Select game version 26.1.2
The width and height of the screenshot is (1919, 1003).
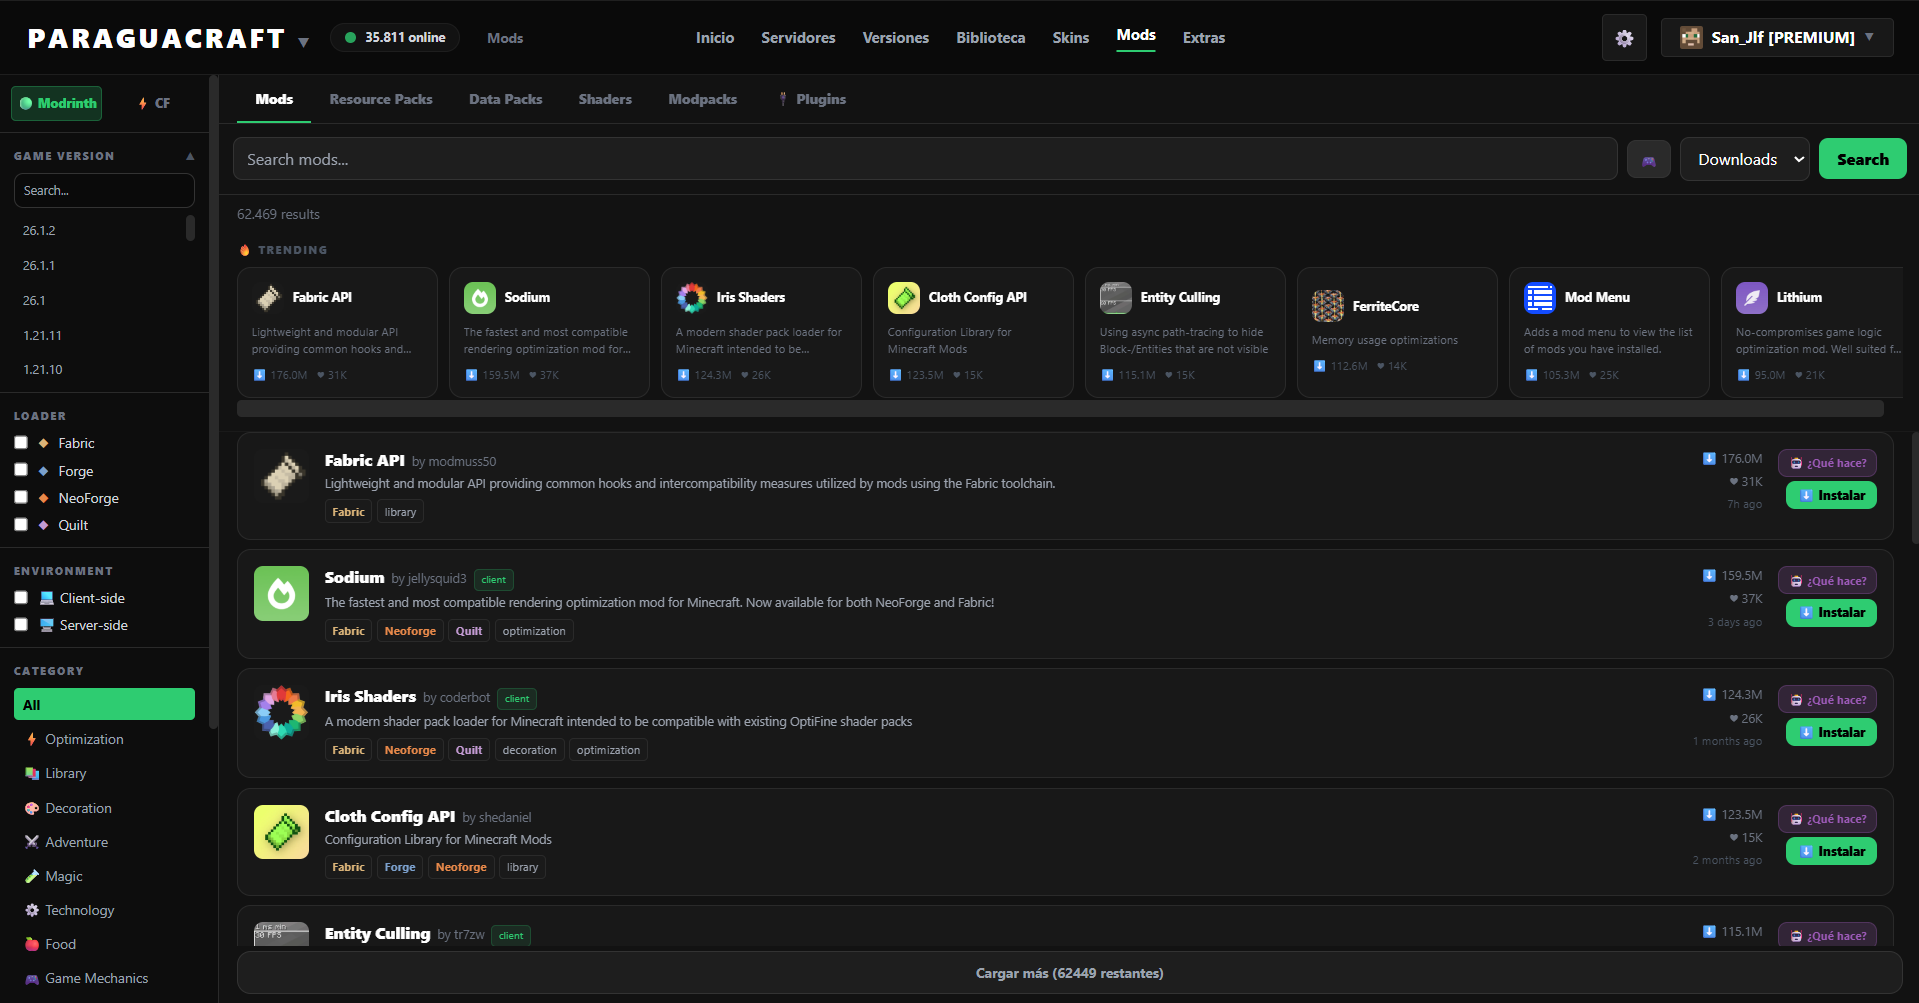(39, 230)
